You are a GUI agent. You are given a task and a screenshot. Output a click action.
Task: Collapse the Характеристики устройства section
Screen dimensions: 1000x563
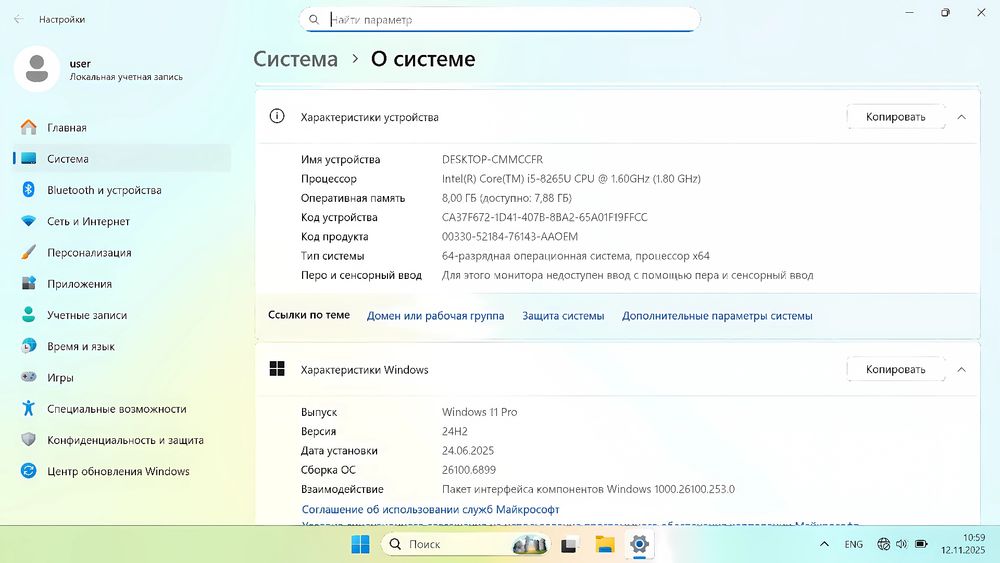coord(962,117)
